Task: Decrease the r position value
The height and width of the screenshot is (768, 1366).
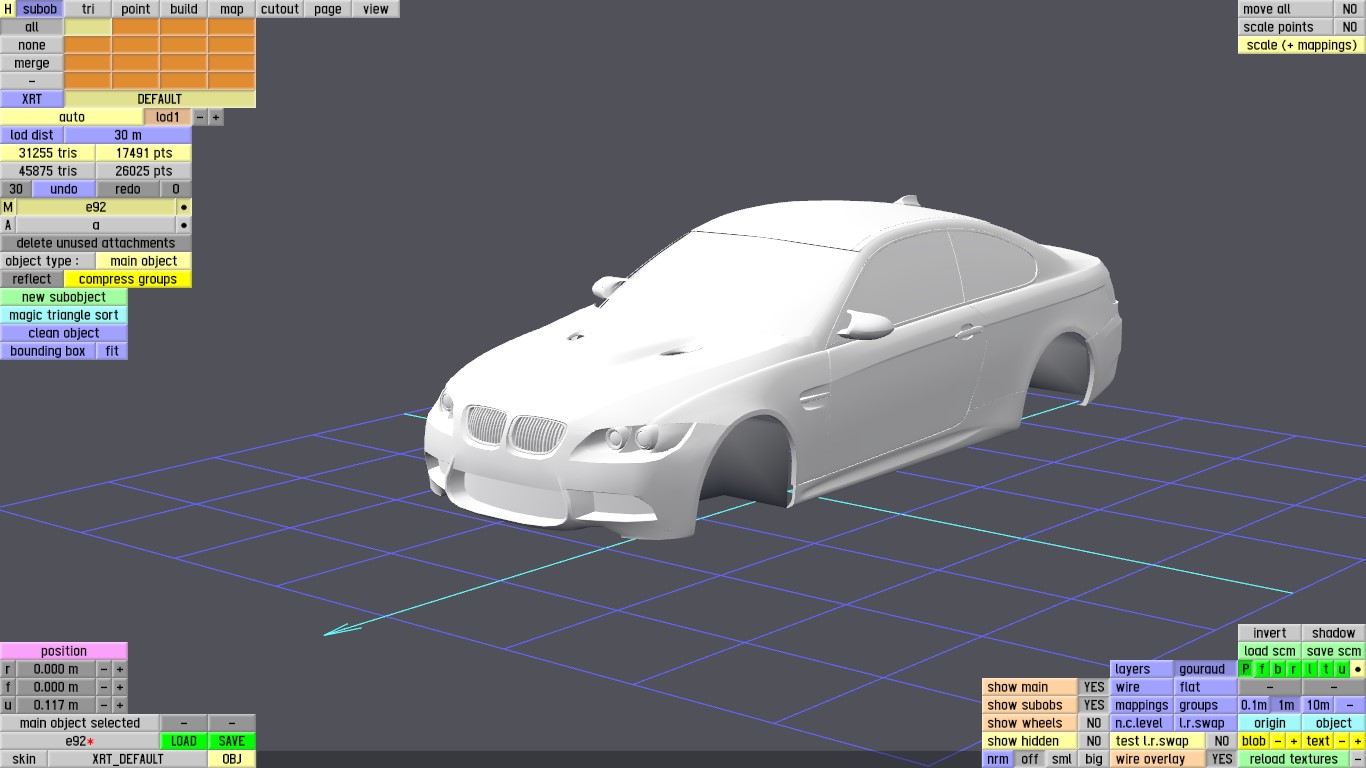Action: 104,669
